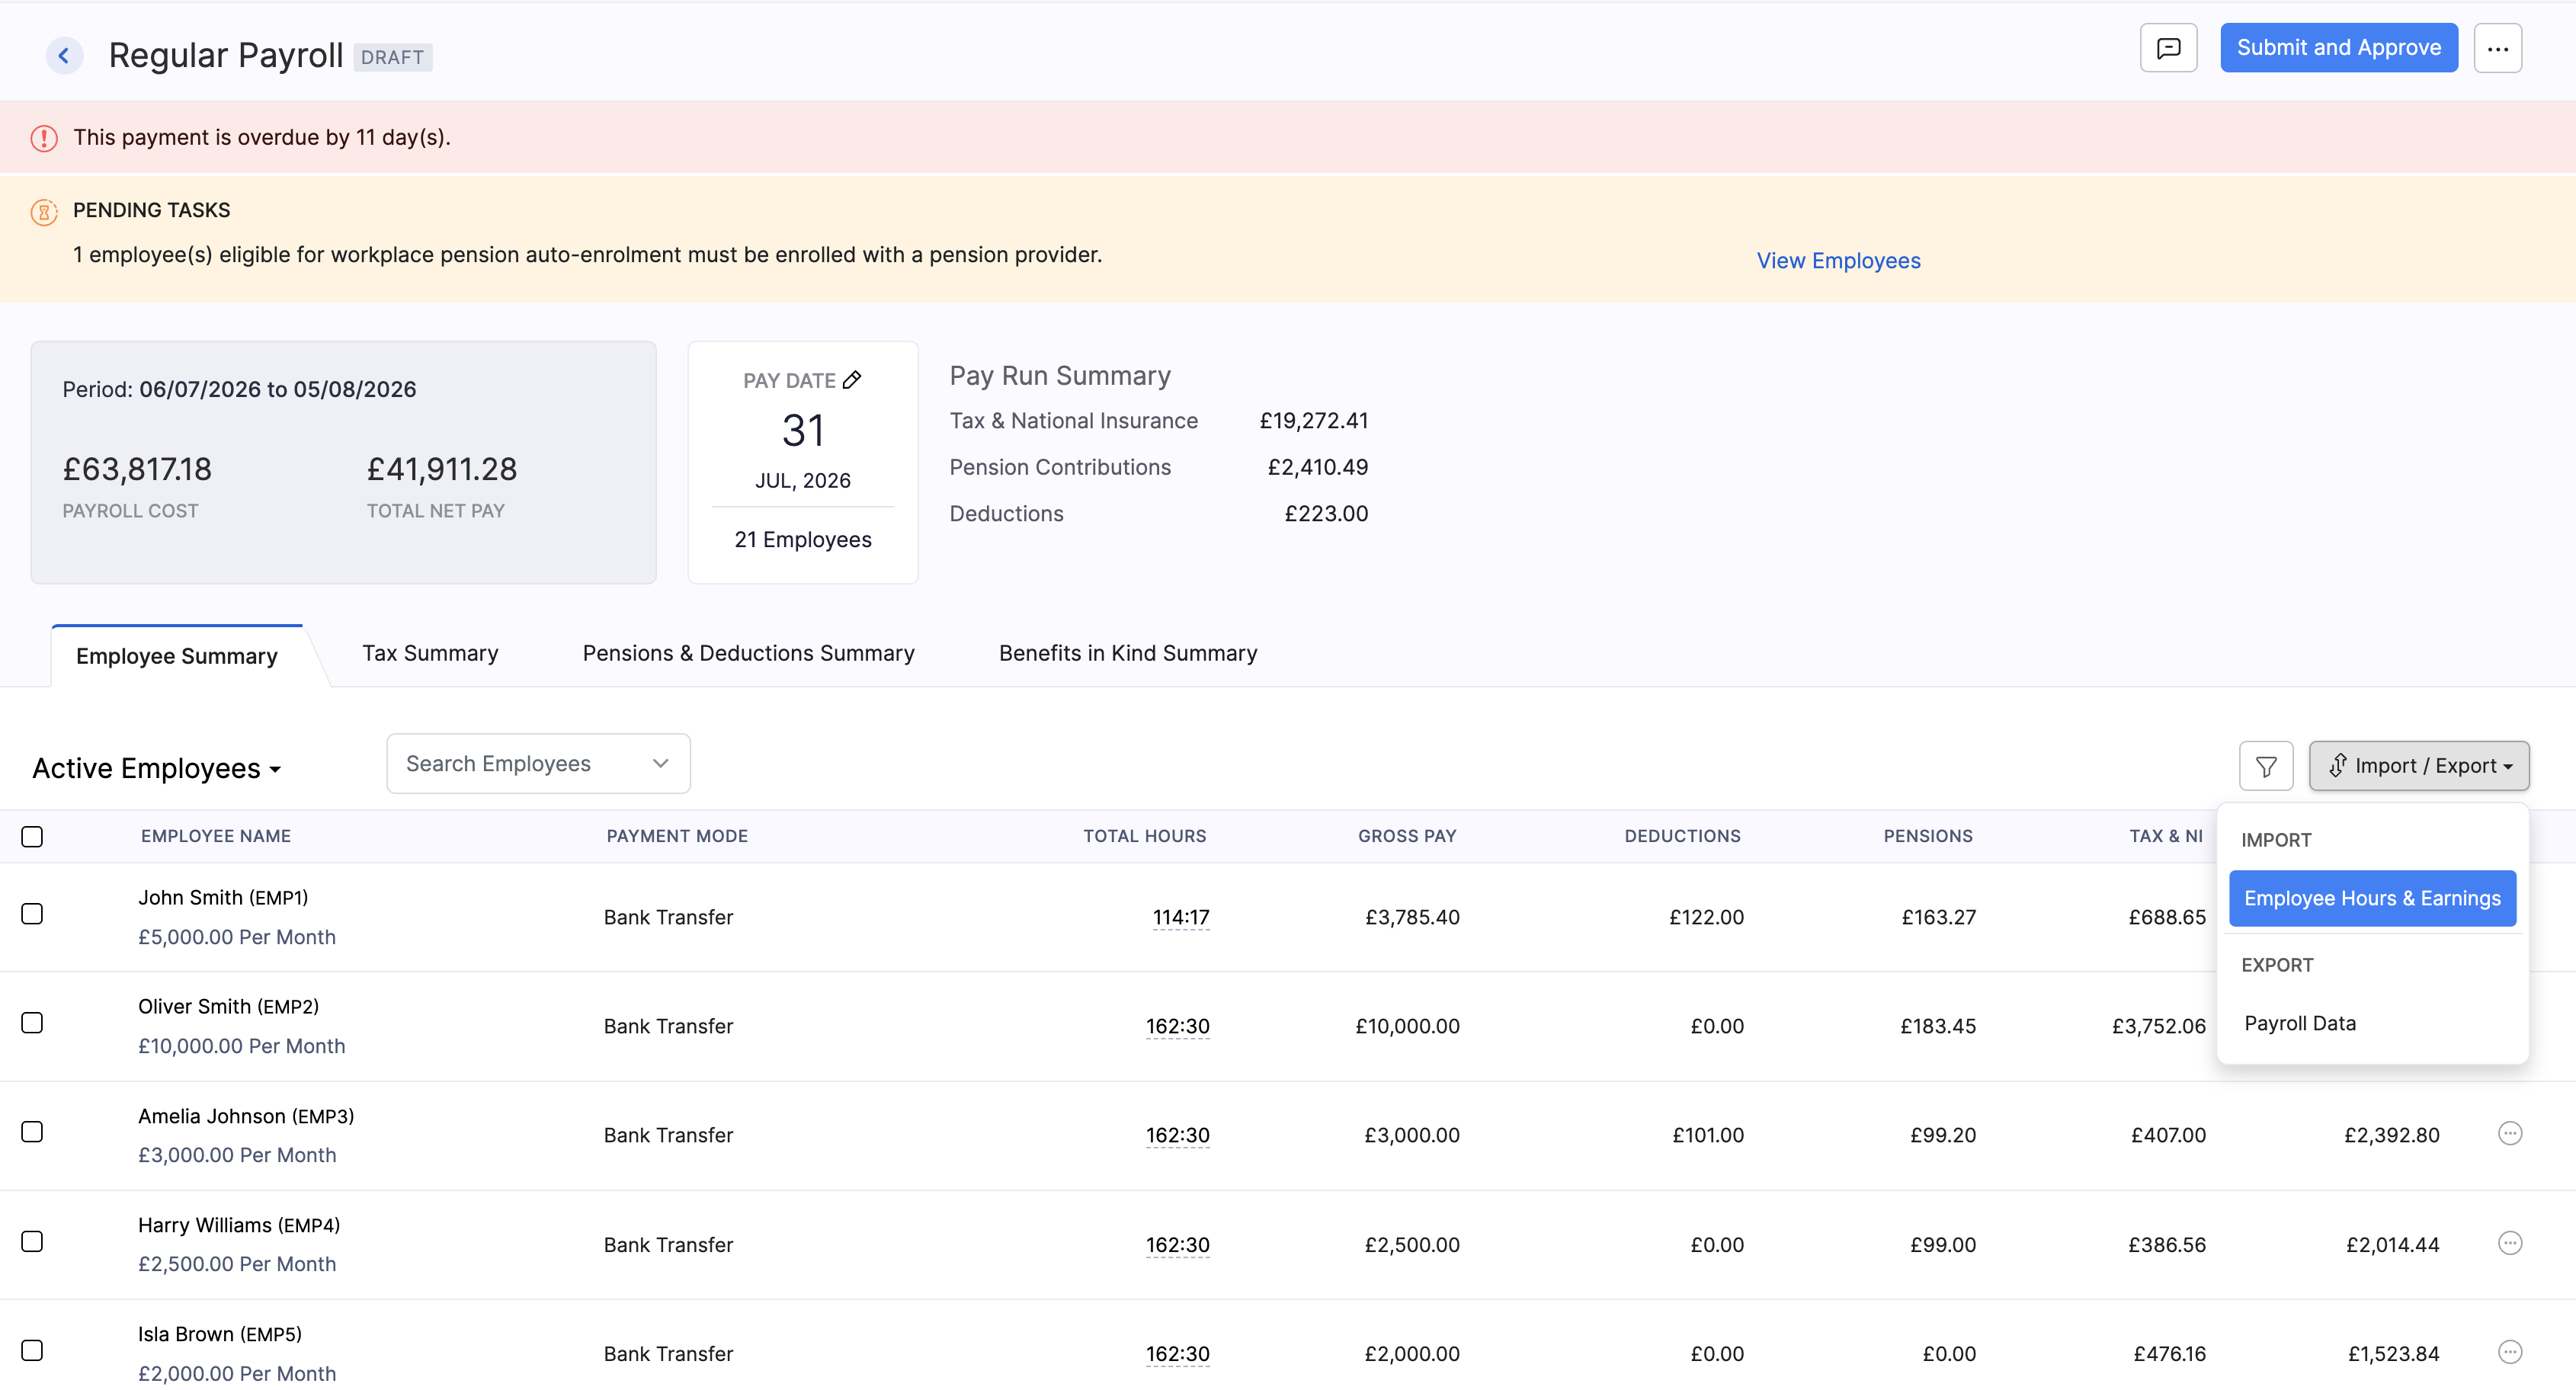The width and height of the screenshot is (2576, 1390).
Task: Click the 21 Employees count
Action: pos(803,540)
